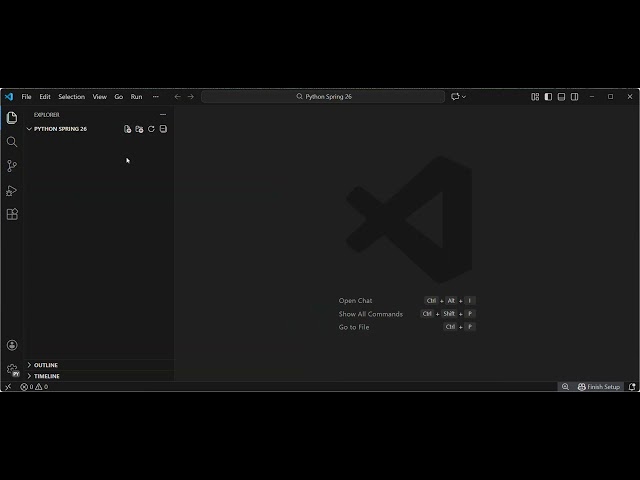Screen dimensions: 640x480
Task: Open the remote window indicator in status bar
Action: [8, 387]
